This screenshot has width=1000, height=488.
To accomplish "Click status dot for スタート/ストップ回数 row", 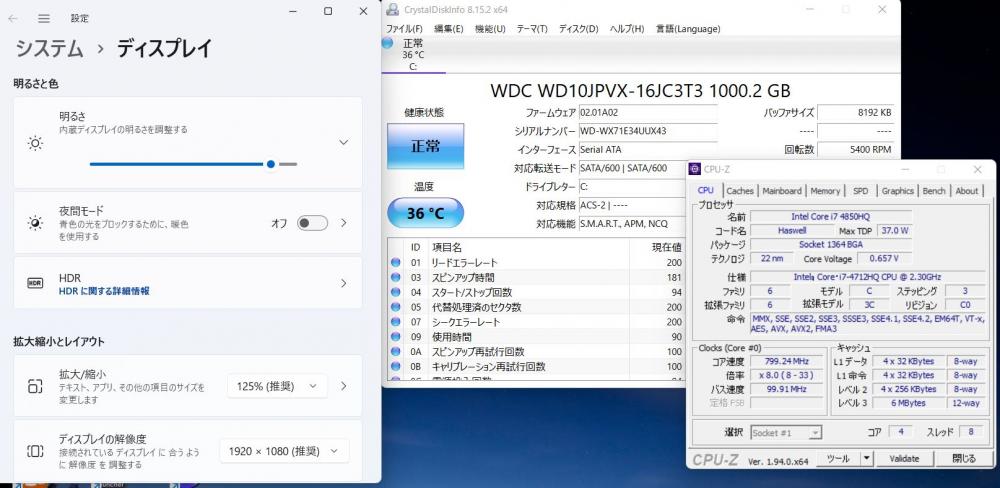I will (395, 292).
